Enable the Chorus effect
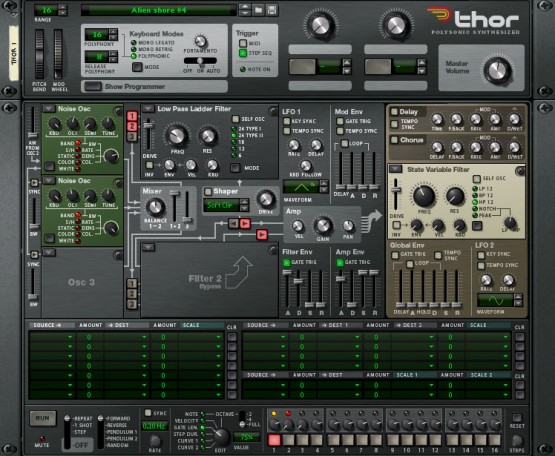 394,140
